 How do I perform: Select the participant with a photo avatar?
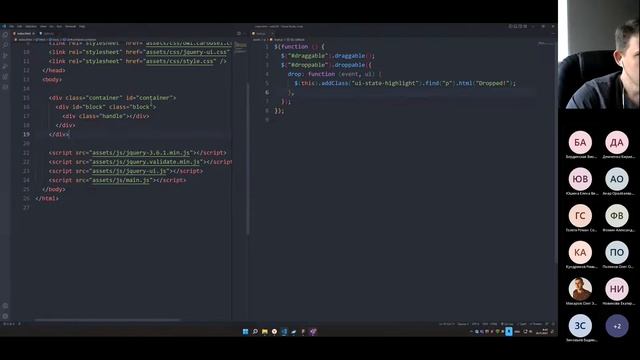(580, 289)
